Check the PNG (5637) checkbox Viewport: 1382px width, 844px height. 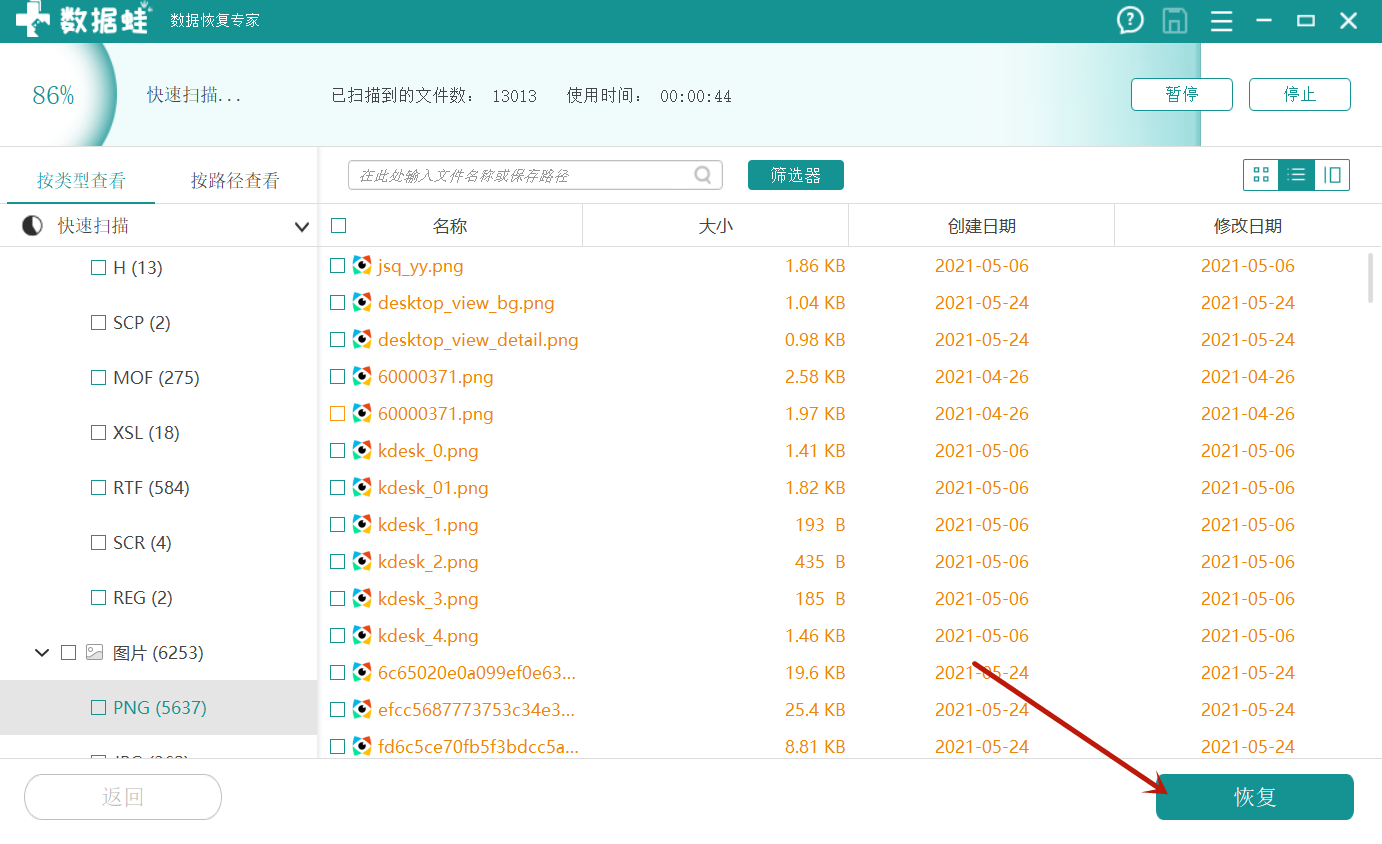coord(98,708)
